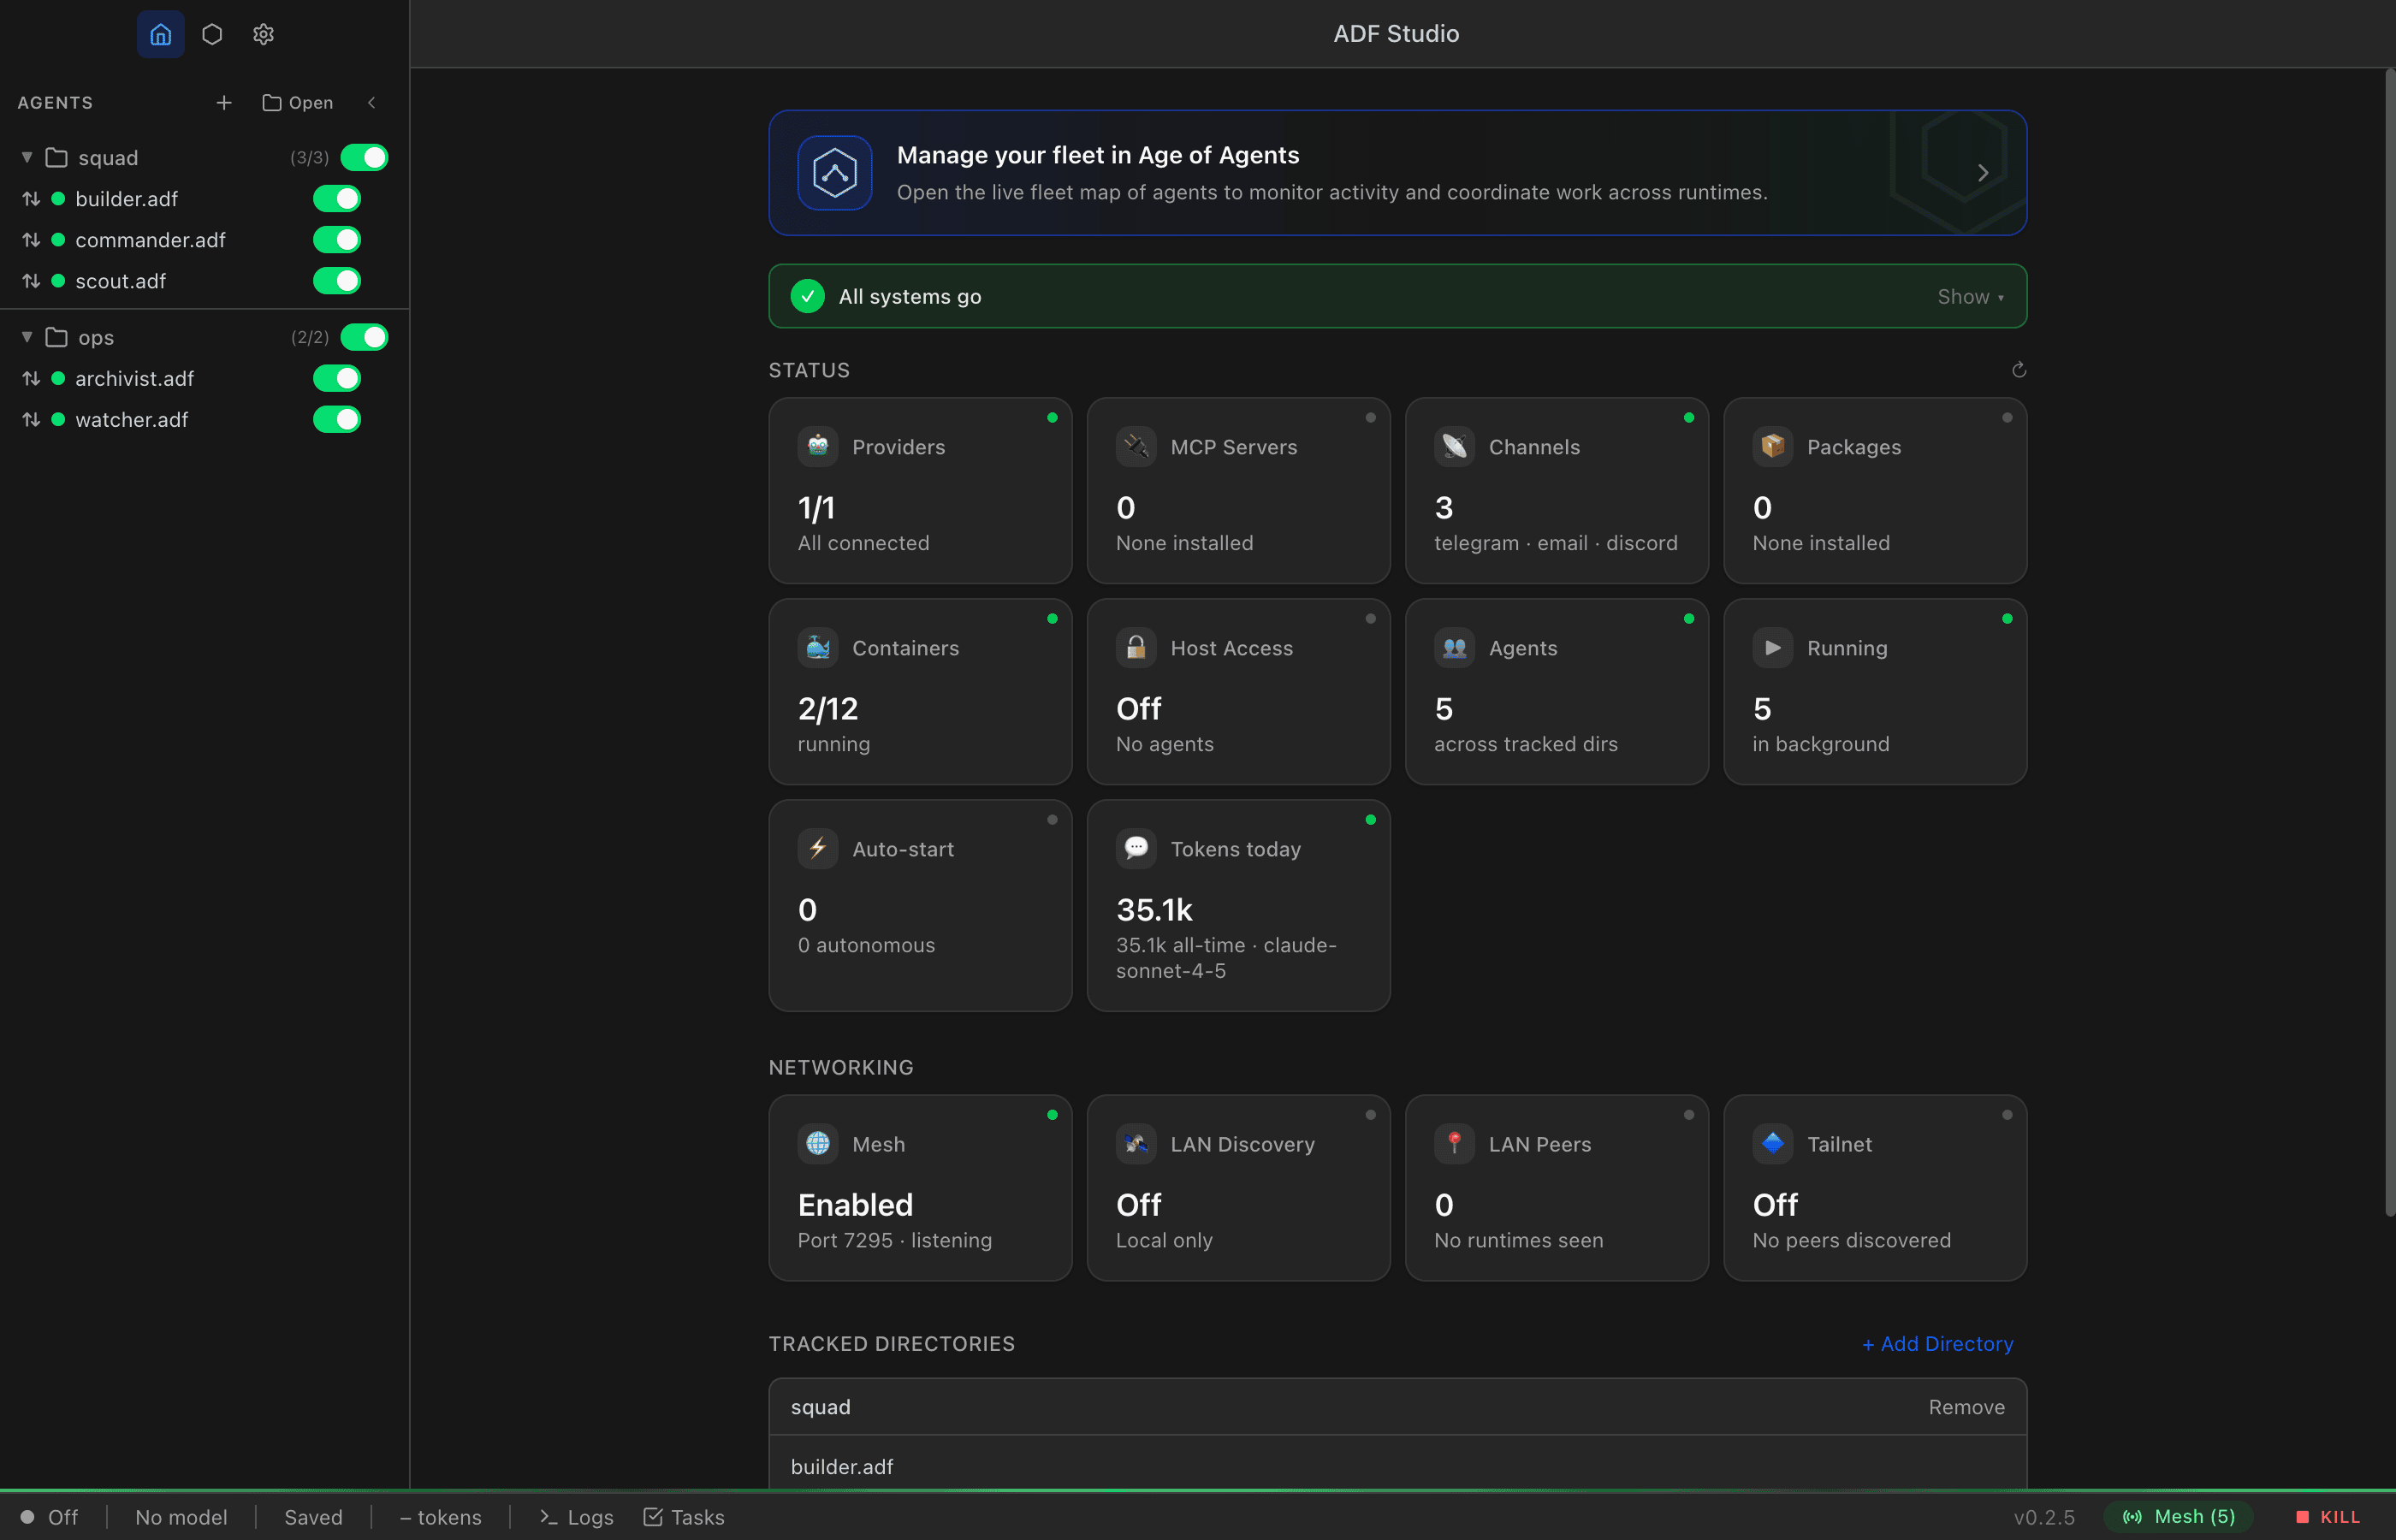Toggle the squad folder switch
2396x1540 pixels.
(x=364, y=157)
